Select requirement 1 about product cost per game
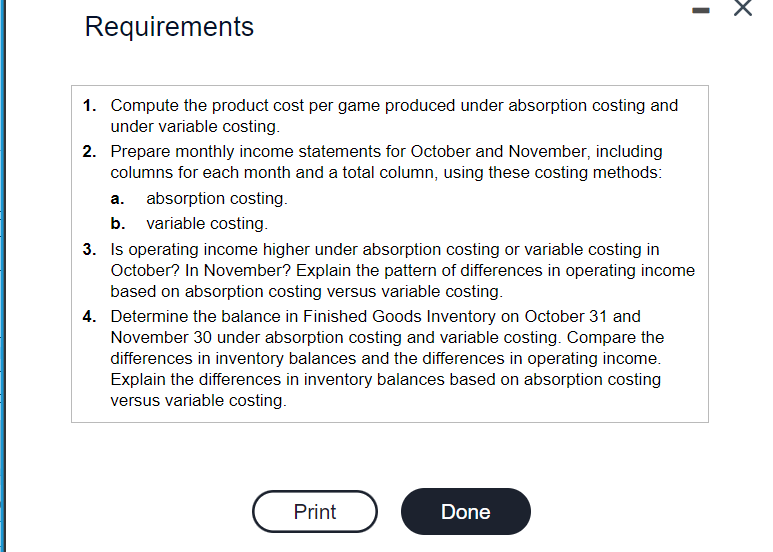 point(394,116)
